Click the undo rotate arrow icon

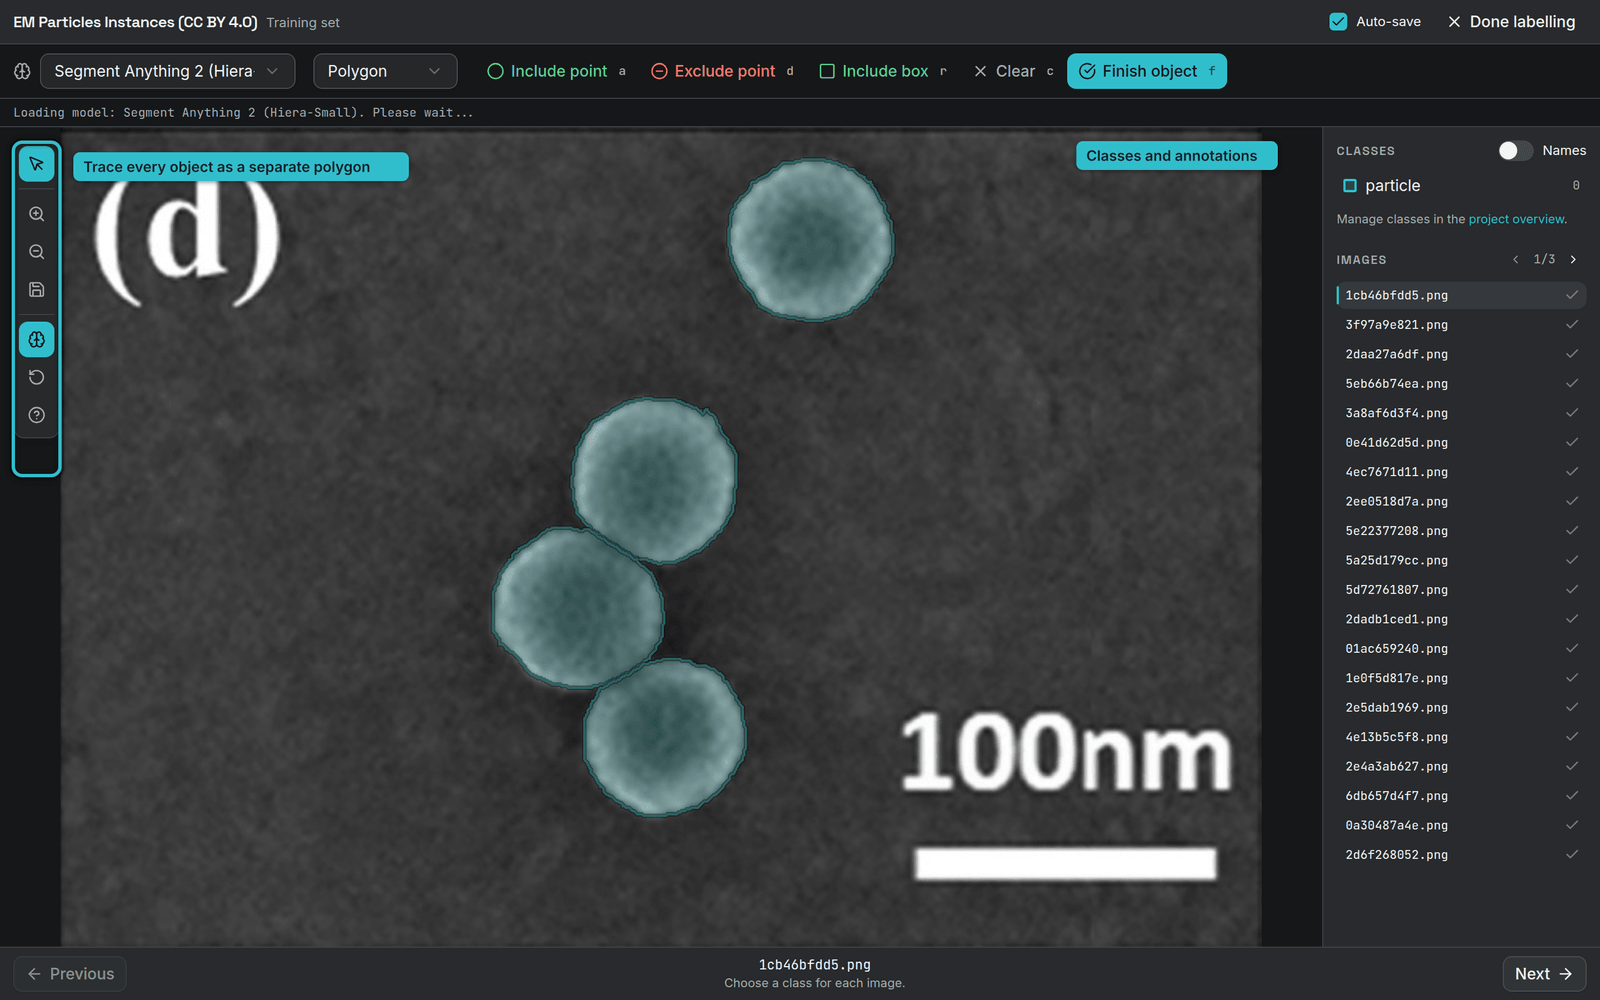pos(37,377)
